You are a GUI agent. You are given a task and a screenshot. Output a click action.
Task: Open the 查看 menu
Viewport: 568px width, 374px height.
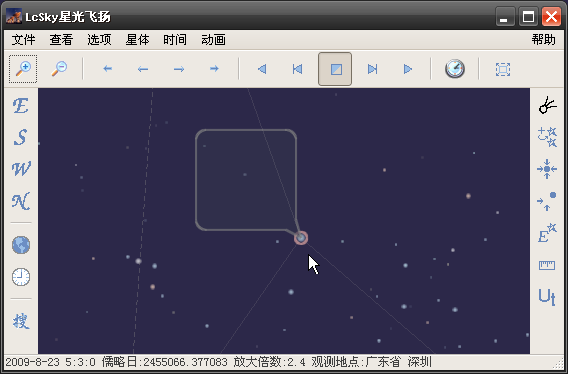click(61, 40)
